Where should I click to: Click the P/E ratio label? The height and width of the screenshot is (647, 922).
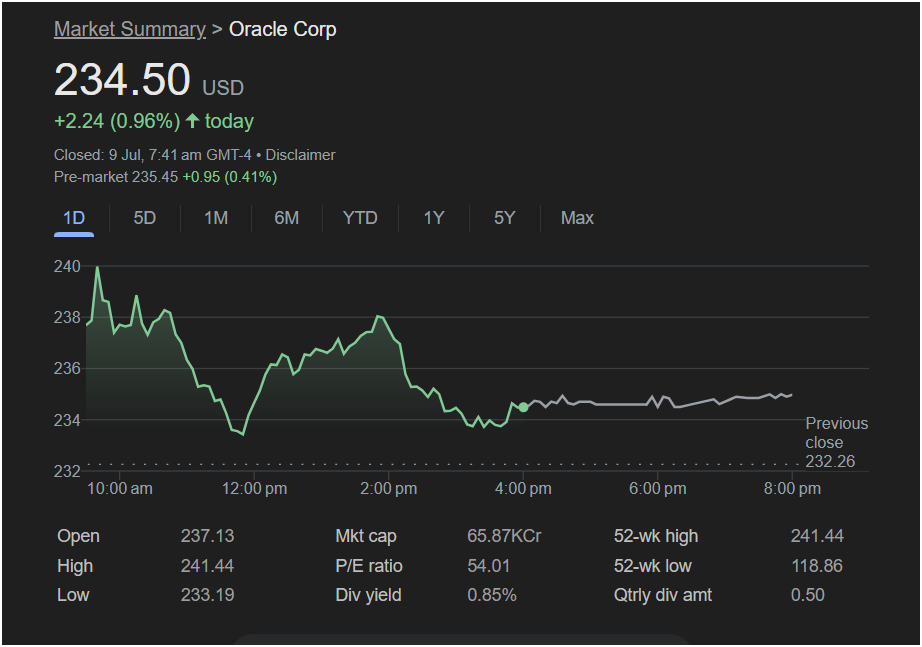(369, 566)
